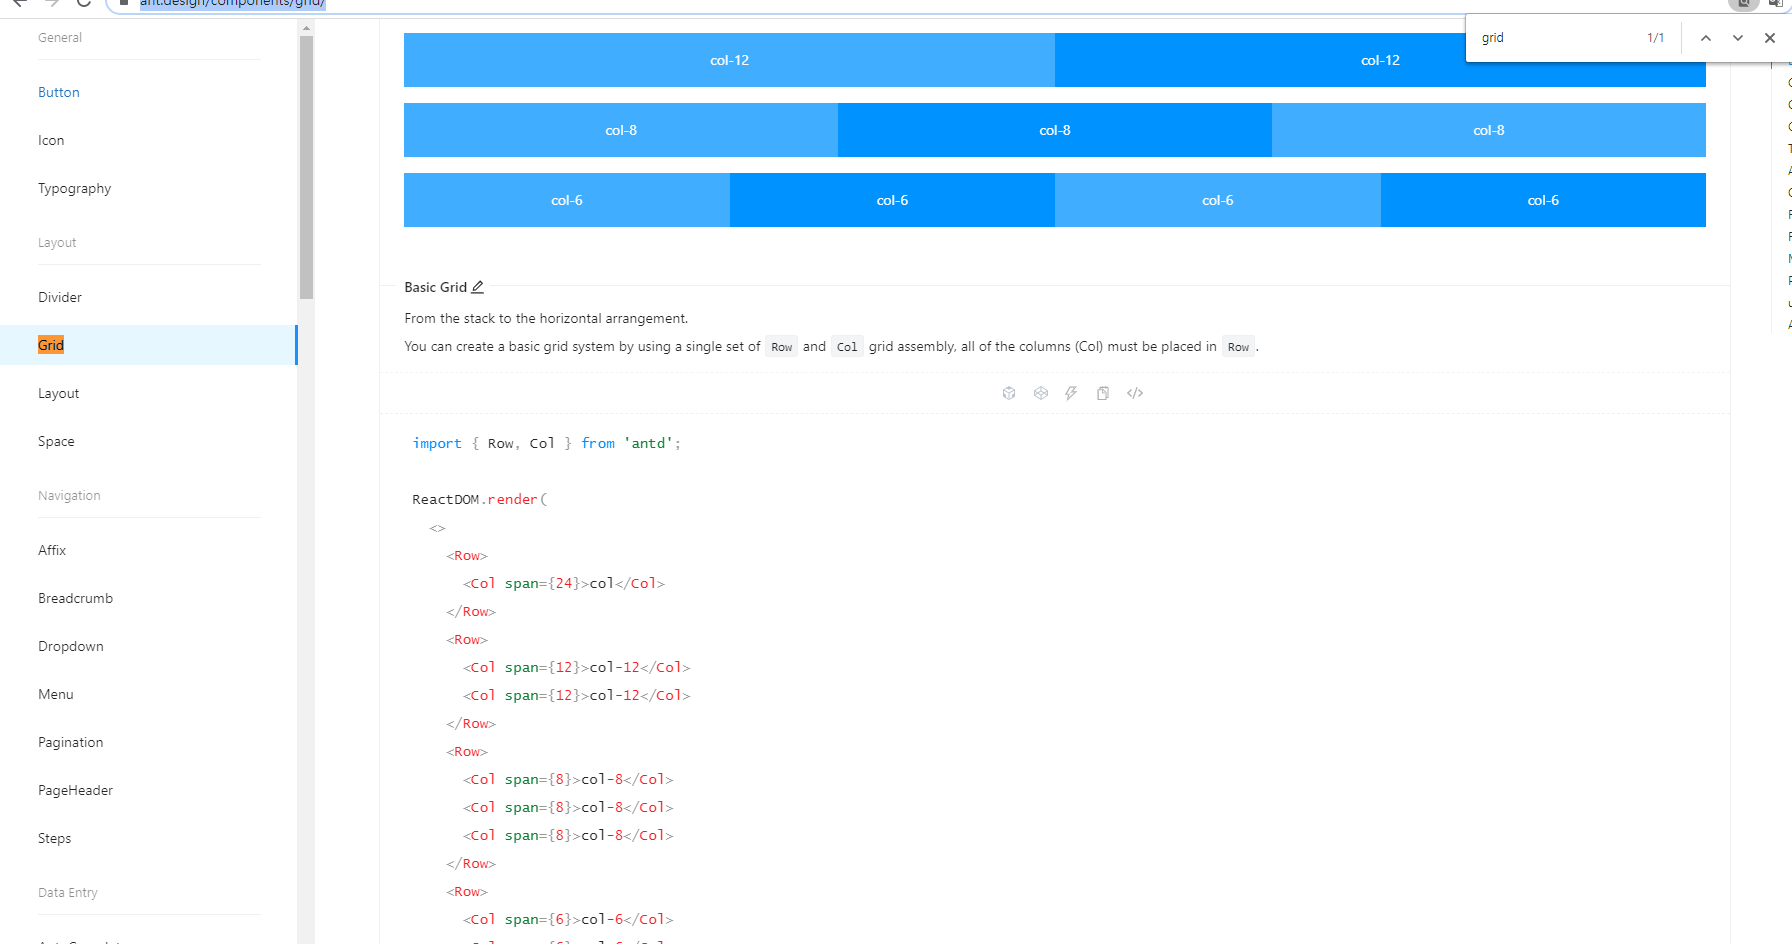Viewport: 1792px width, 944px height.
Task: Click the 'Col' inline code tag
Action: (x=847, y=347)
